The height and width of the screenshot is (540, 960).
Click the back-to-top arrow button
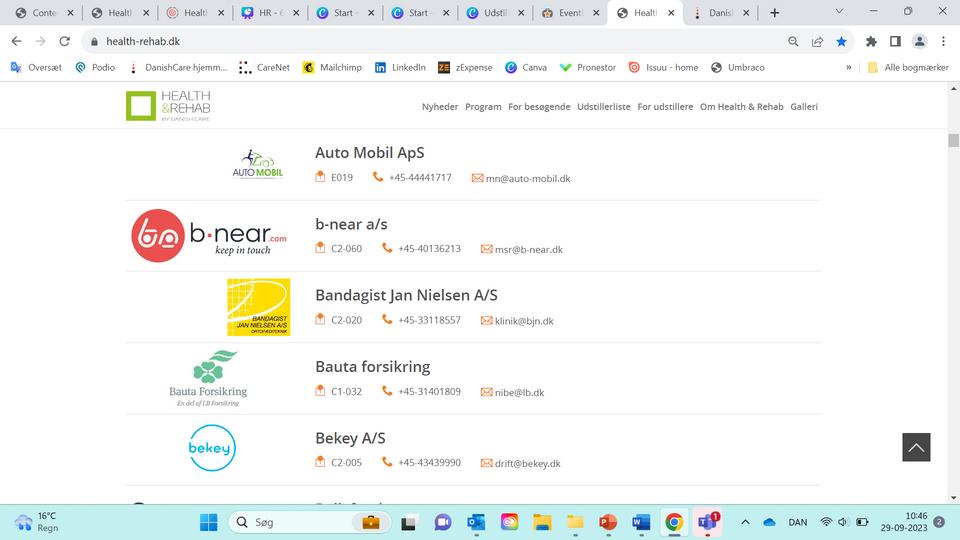point(916,447)
